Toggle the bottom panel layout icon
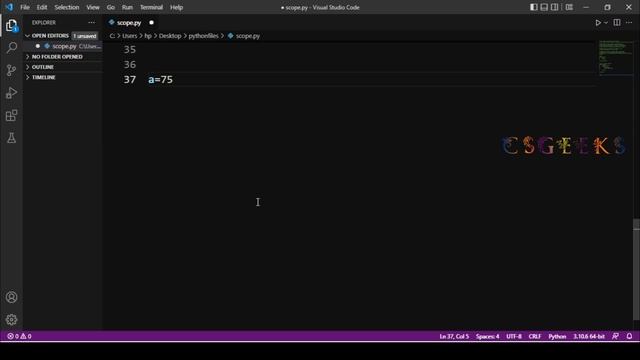Image resolution: width=640 pixels, height=360 pixels. [544, 7]
